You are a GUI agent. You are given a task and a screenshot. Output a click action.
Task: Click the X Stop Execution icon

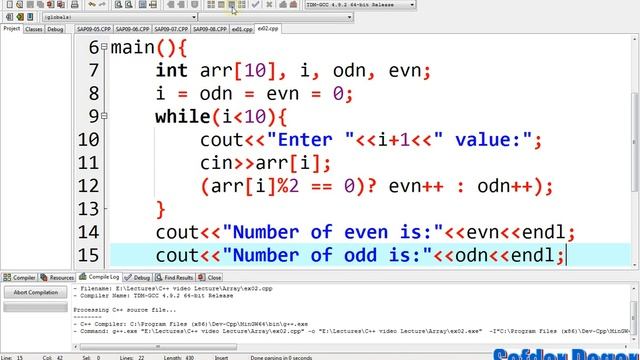click(x=269, y=4)
